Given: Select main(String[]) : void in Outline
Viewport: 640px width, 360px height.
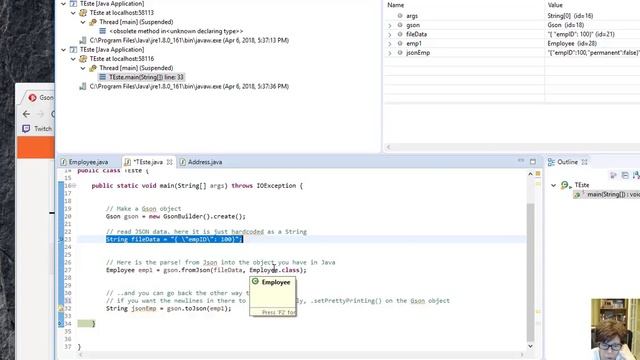Looking at the screenshot, I should point(608,195).
